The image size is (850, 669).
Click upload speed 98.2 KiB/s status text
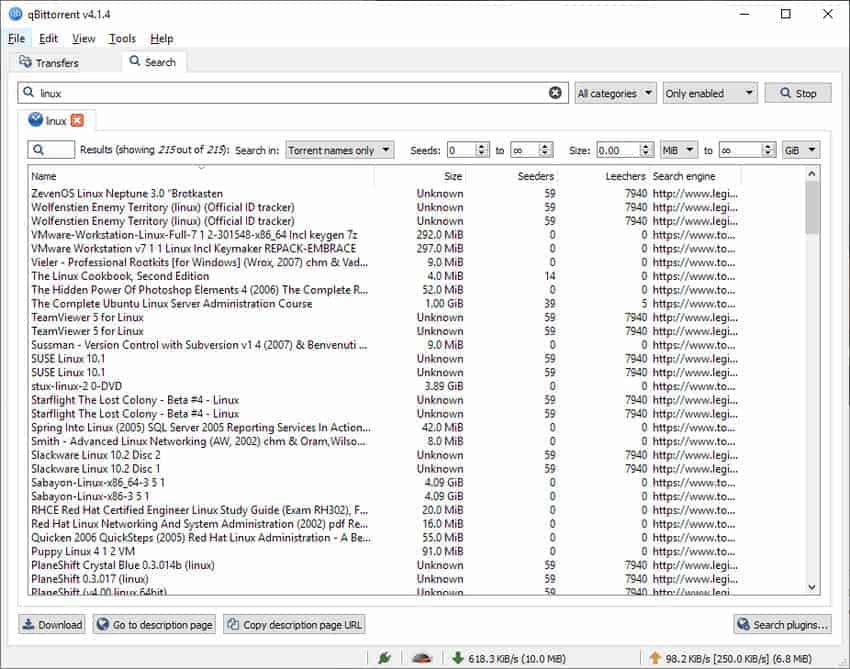tap(738, 659)
